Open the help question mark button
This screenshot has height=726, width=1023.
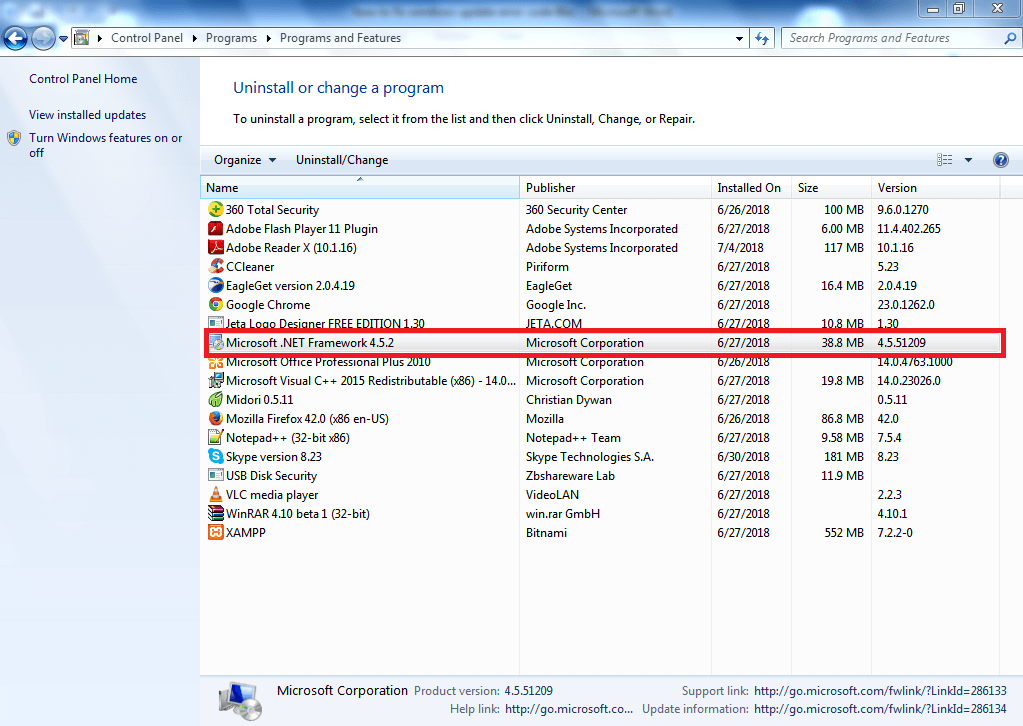1000,160
